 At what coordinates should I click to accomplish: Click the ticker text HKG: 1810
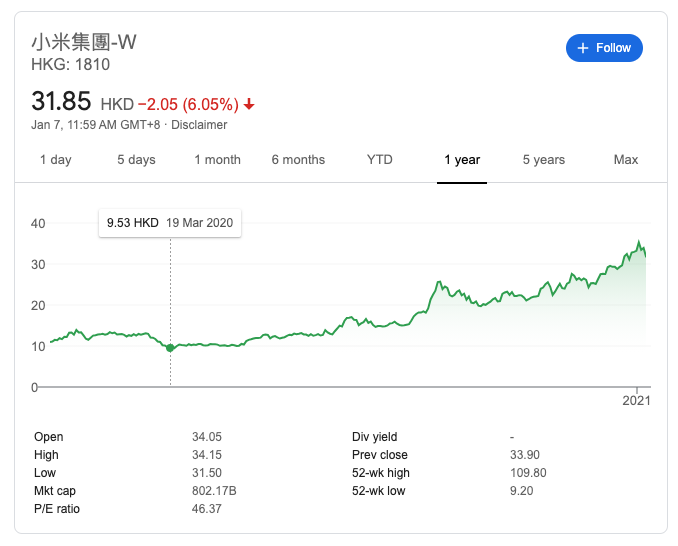70,64
